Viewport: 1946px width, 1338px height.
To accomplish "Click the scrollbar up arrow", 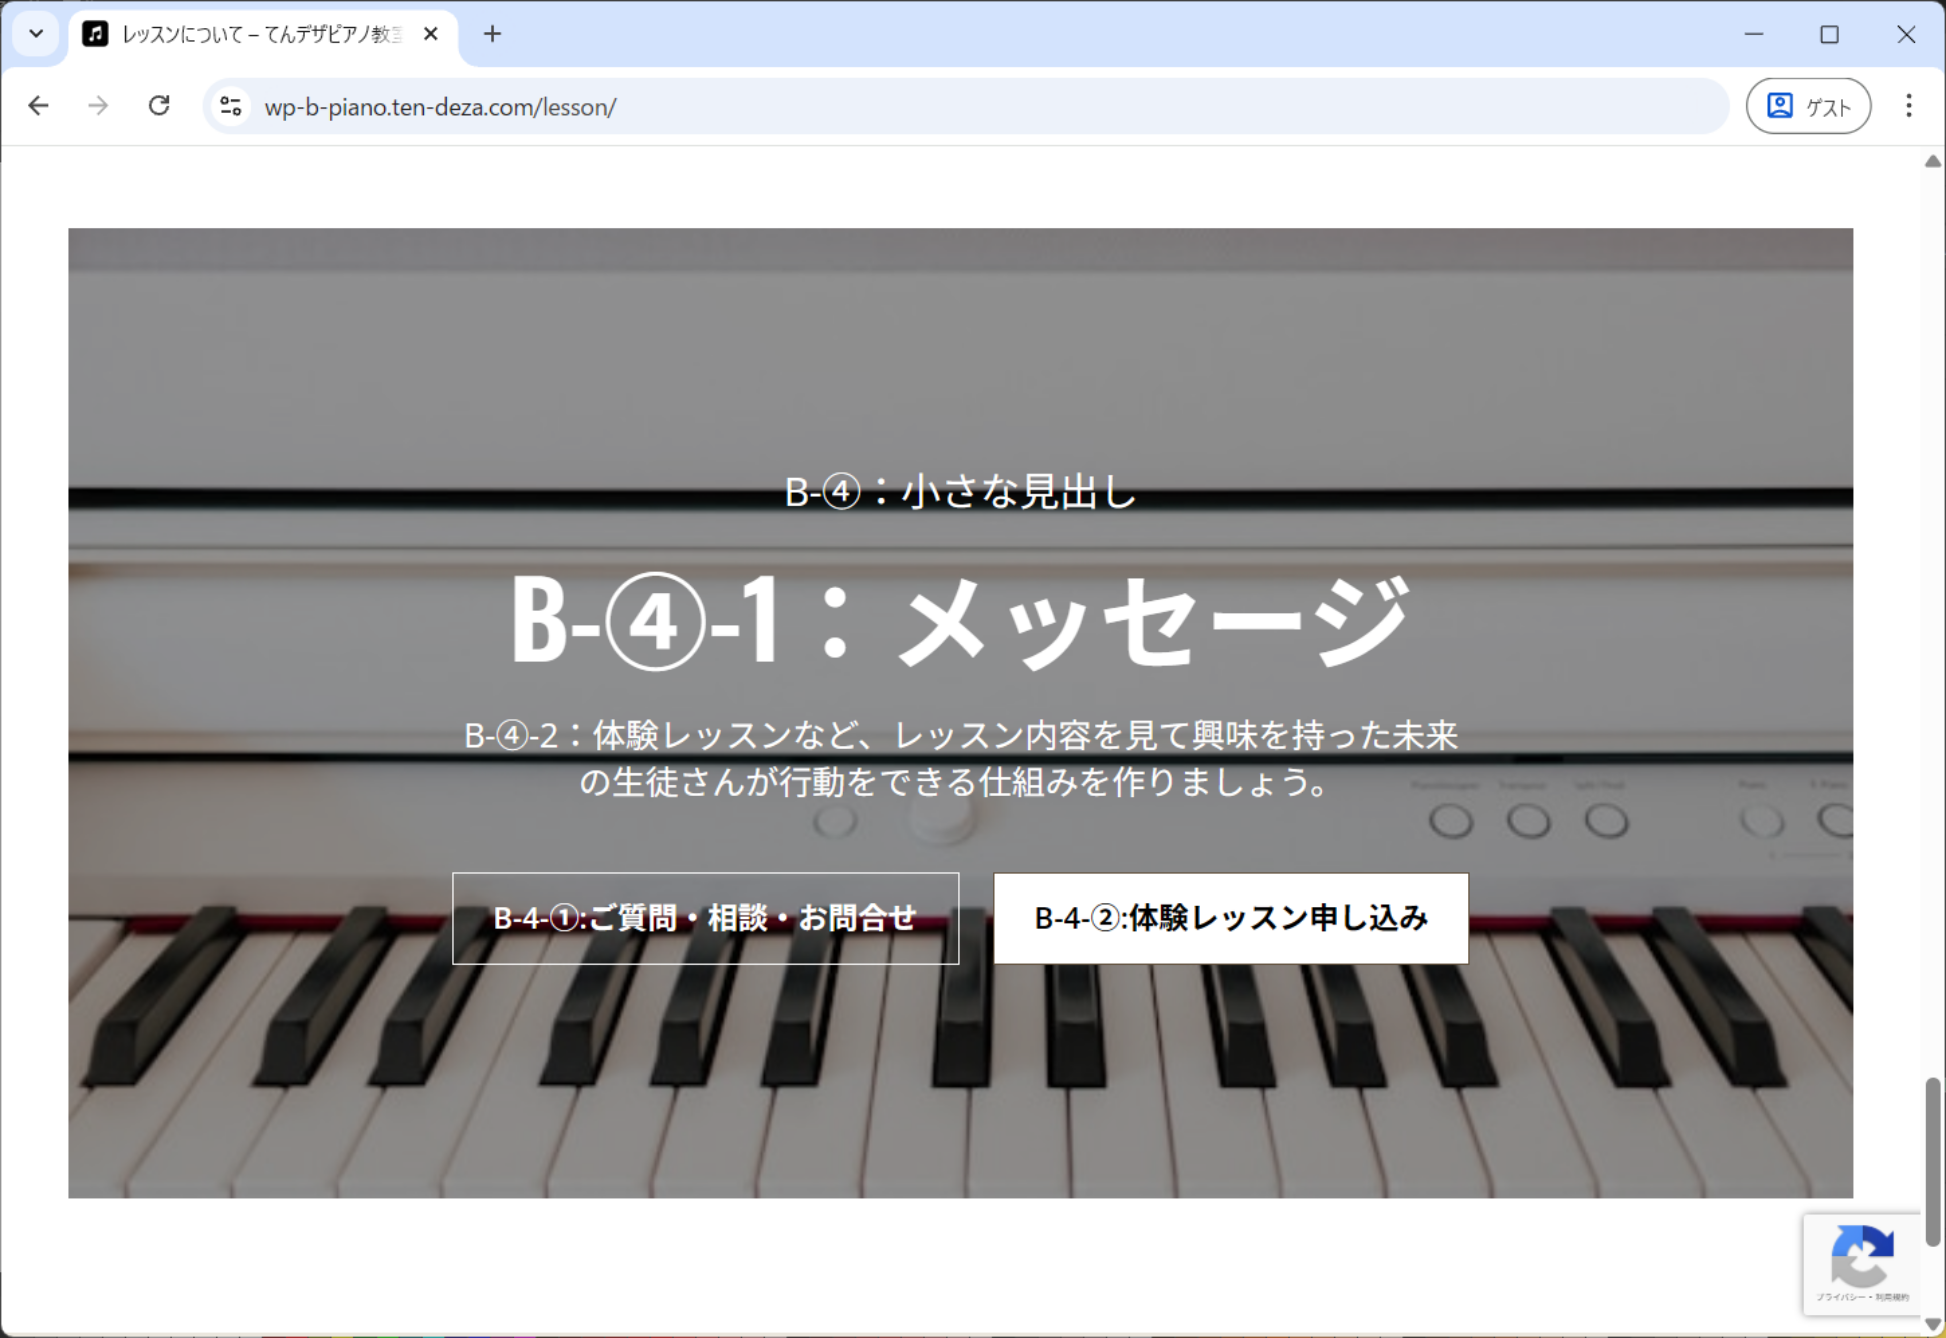I will click(1932, 162).
